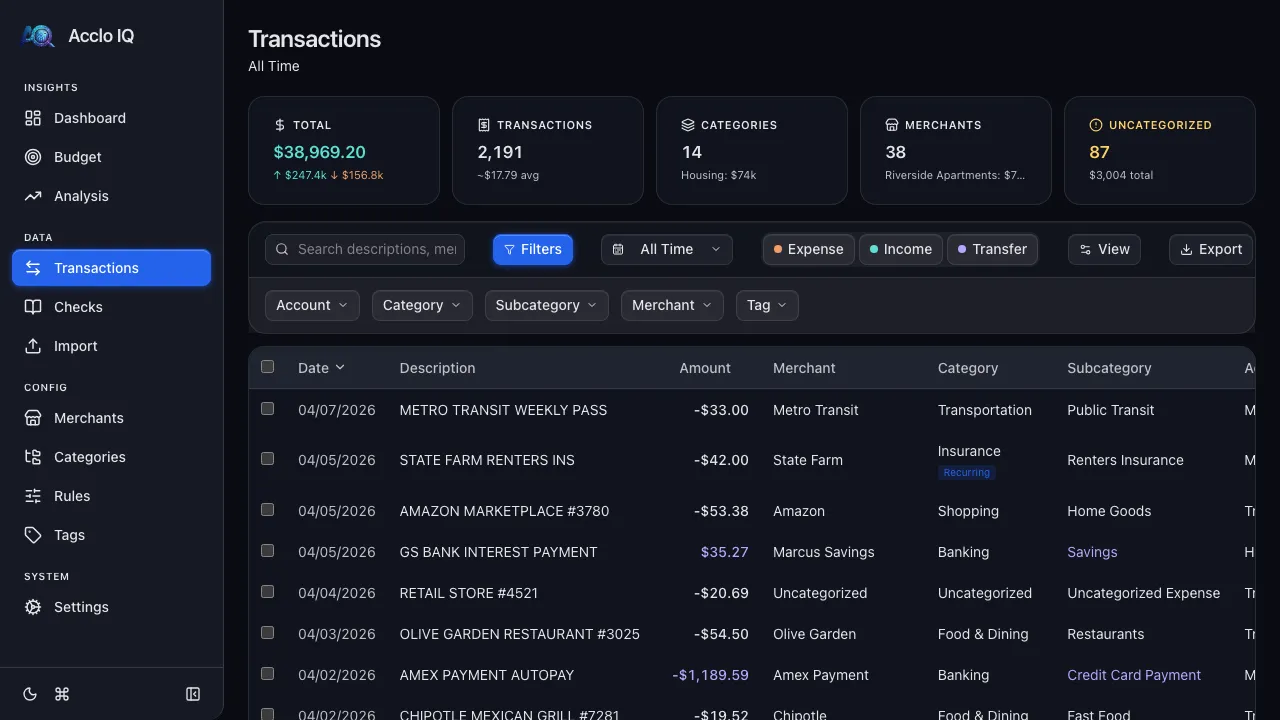
Task: Click the Acclo IQ logo icon
Action: coord(38,36)
